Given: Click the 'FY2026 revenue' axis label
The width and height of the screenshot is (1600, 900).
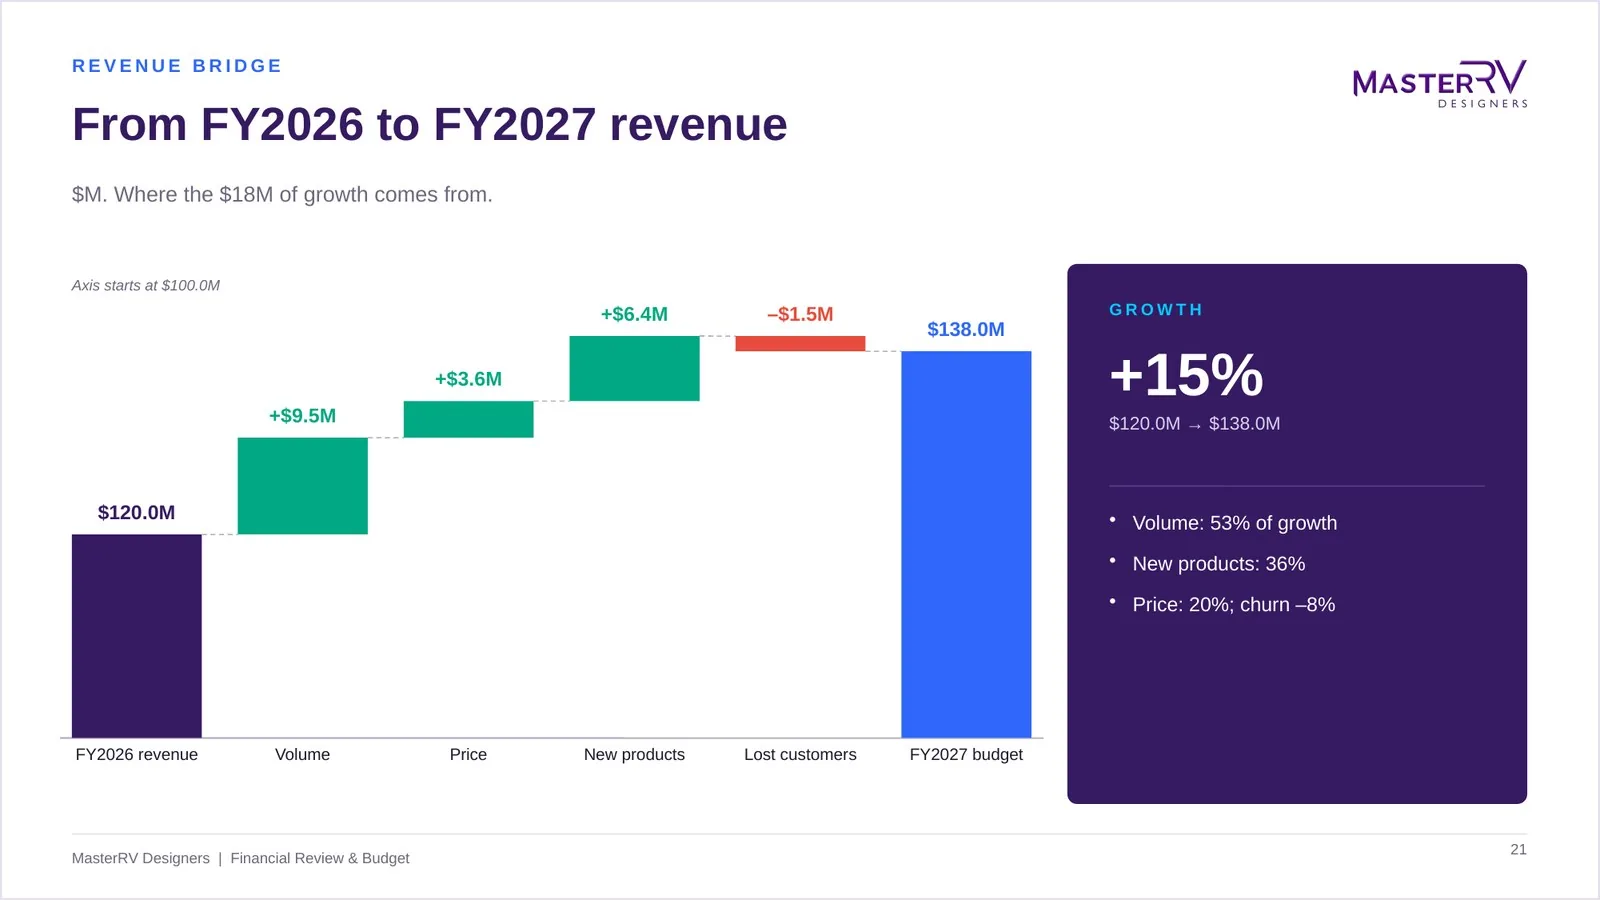Looking at the screenshot, I should [137, 755].
